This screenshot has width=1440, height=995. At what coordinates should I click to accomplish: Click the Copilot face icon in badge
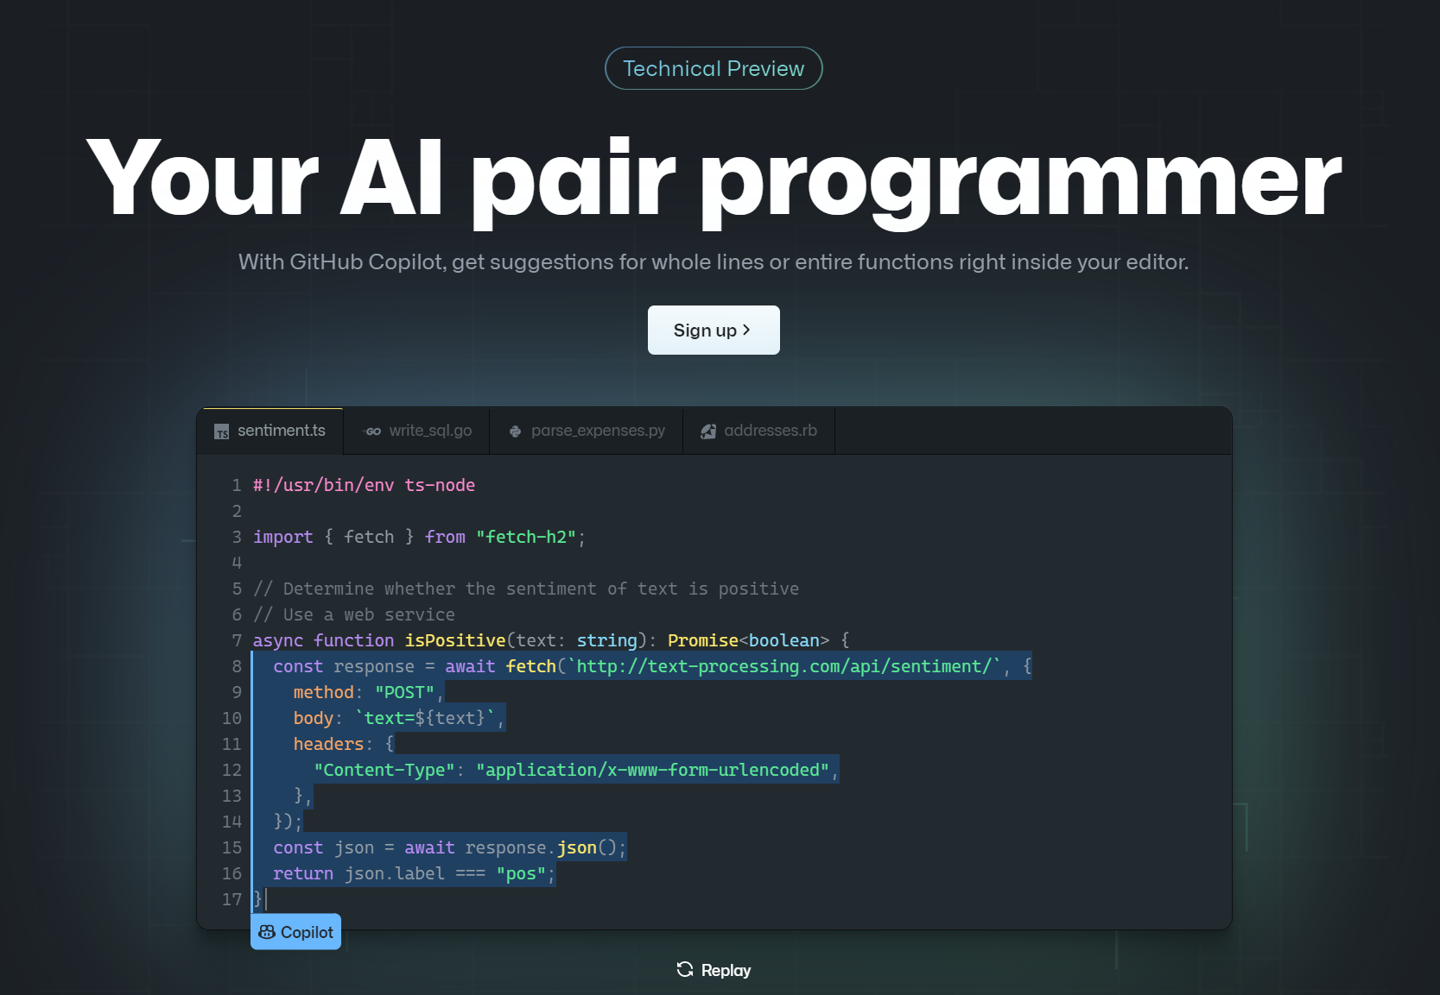click(x=267, y=932)
